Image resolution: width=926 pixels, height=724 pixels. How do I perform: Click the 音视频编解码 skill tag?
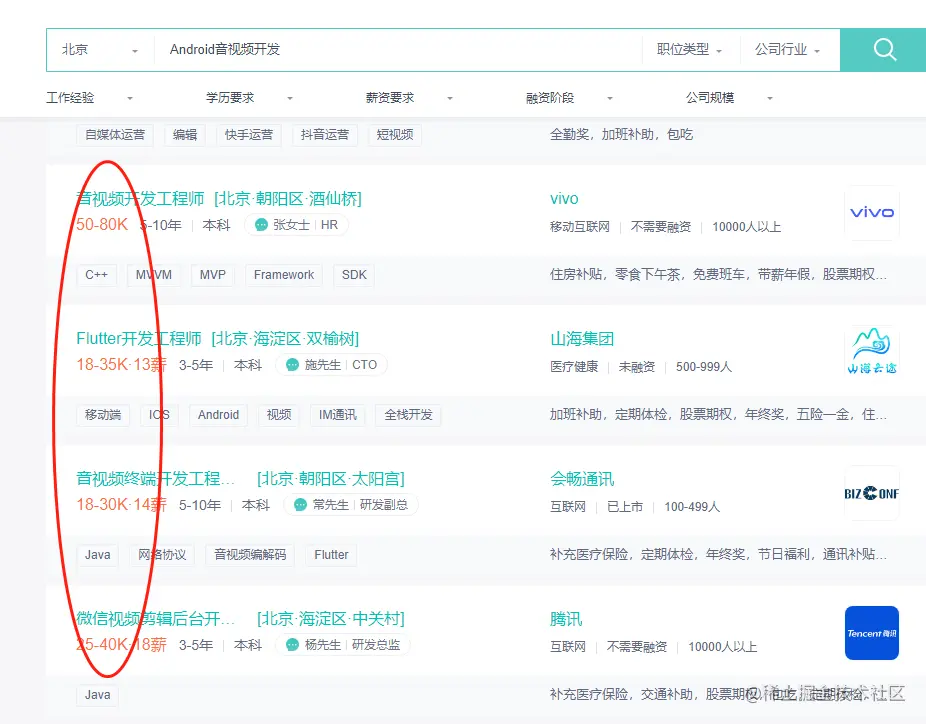click(250, 555)
